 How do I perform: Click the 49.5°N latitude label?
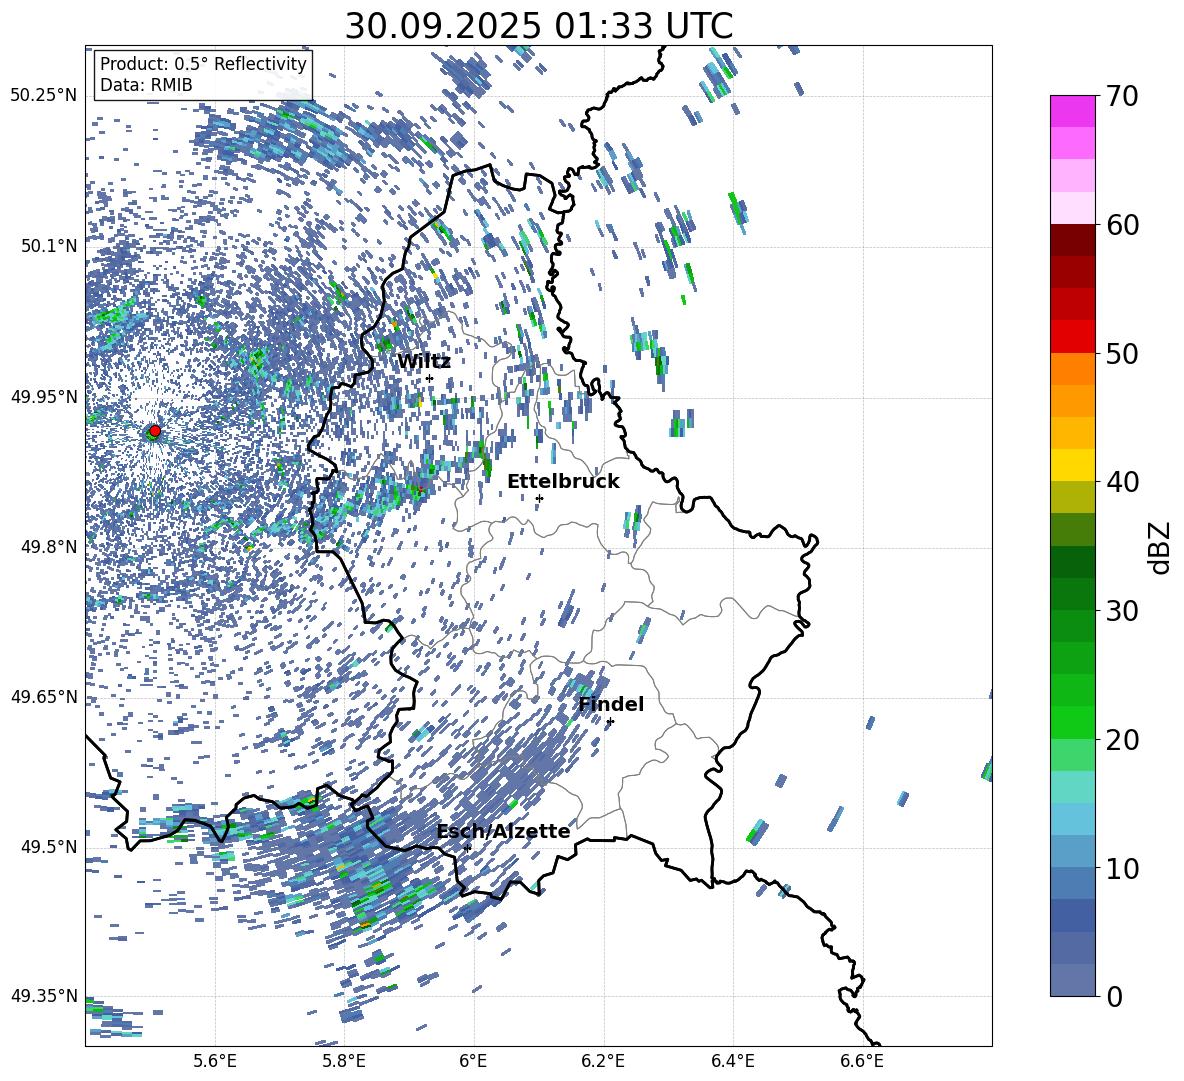pos(49,846)
